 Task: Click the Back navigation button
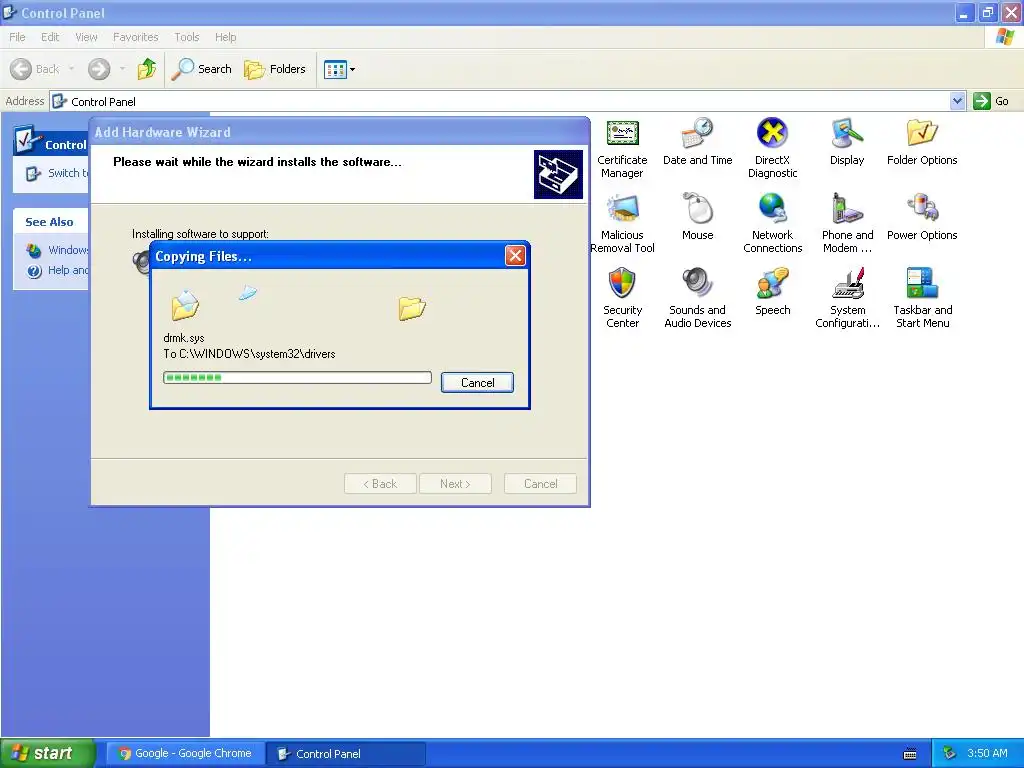pos(34,69)
